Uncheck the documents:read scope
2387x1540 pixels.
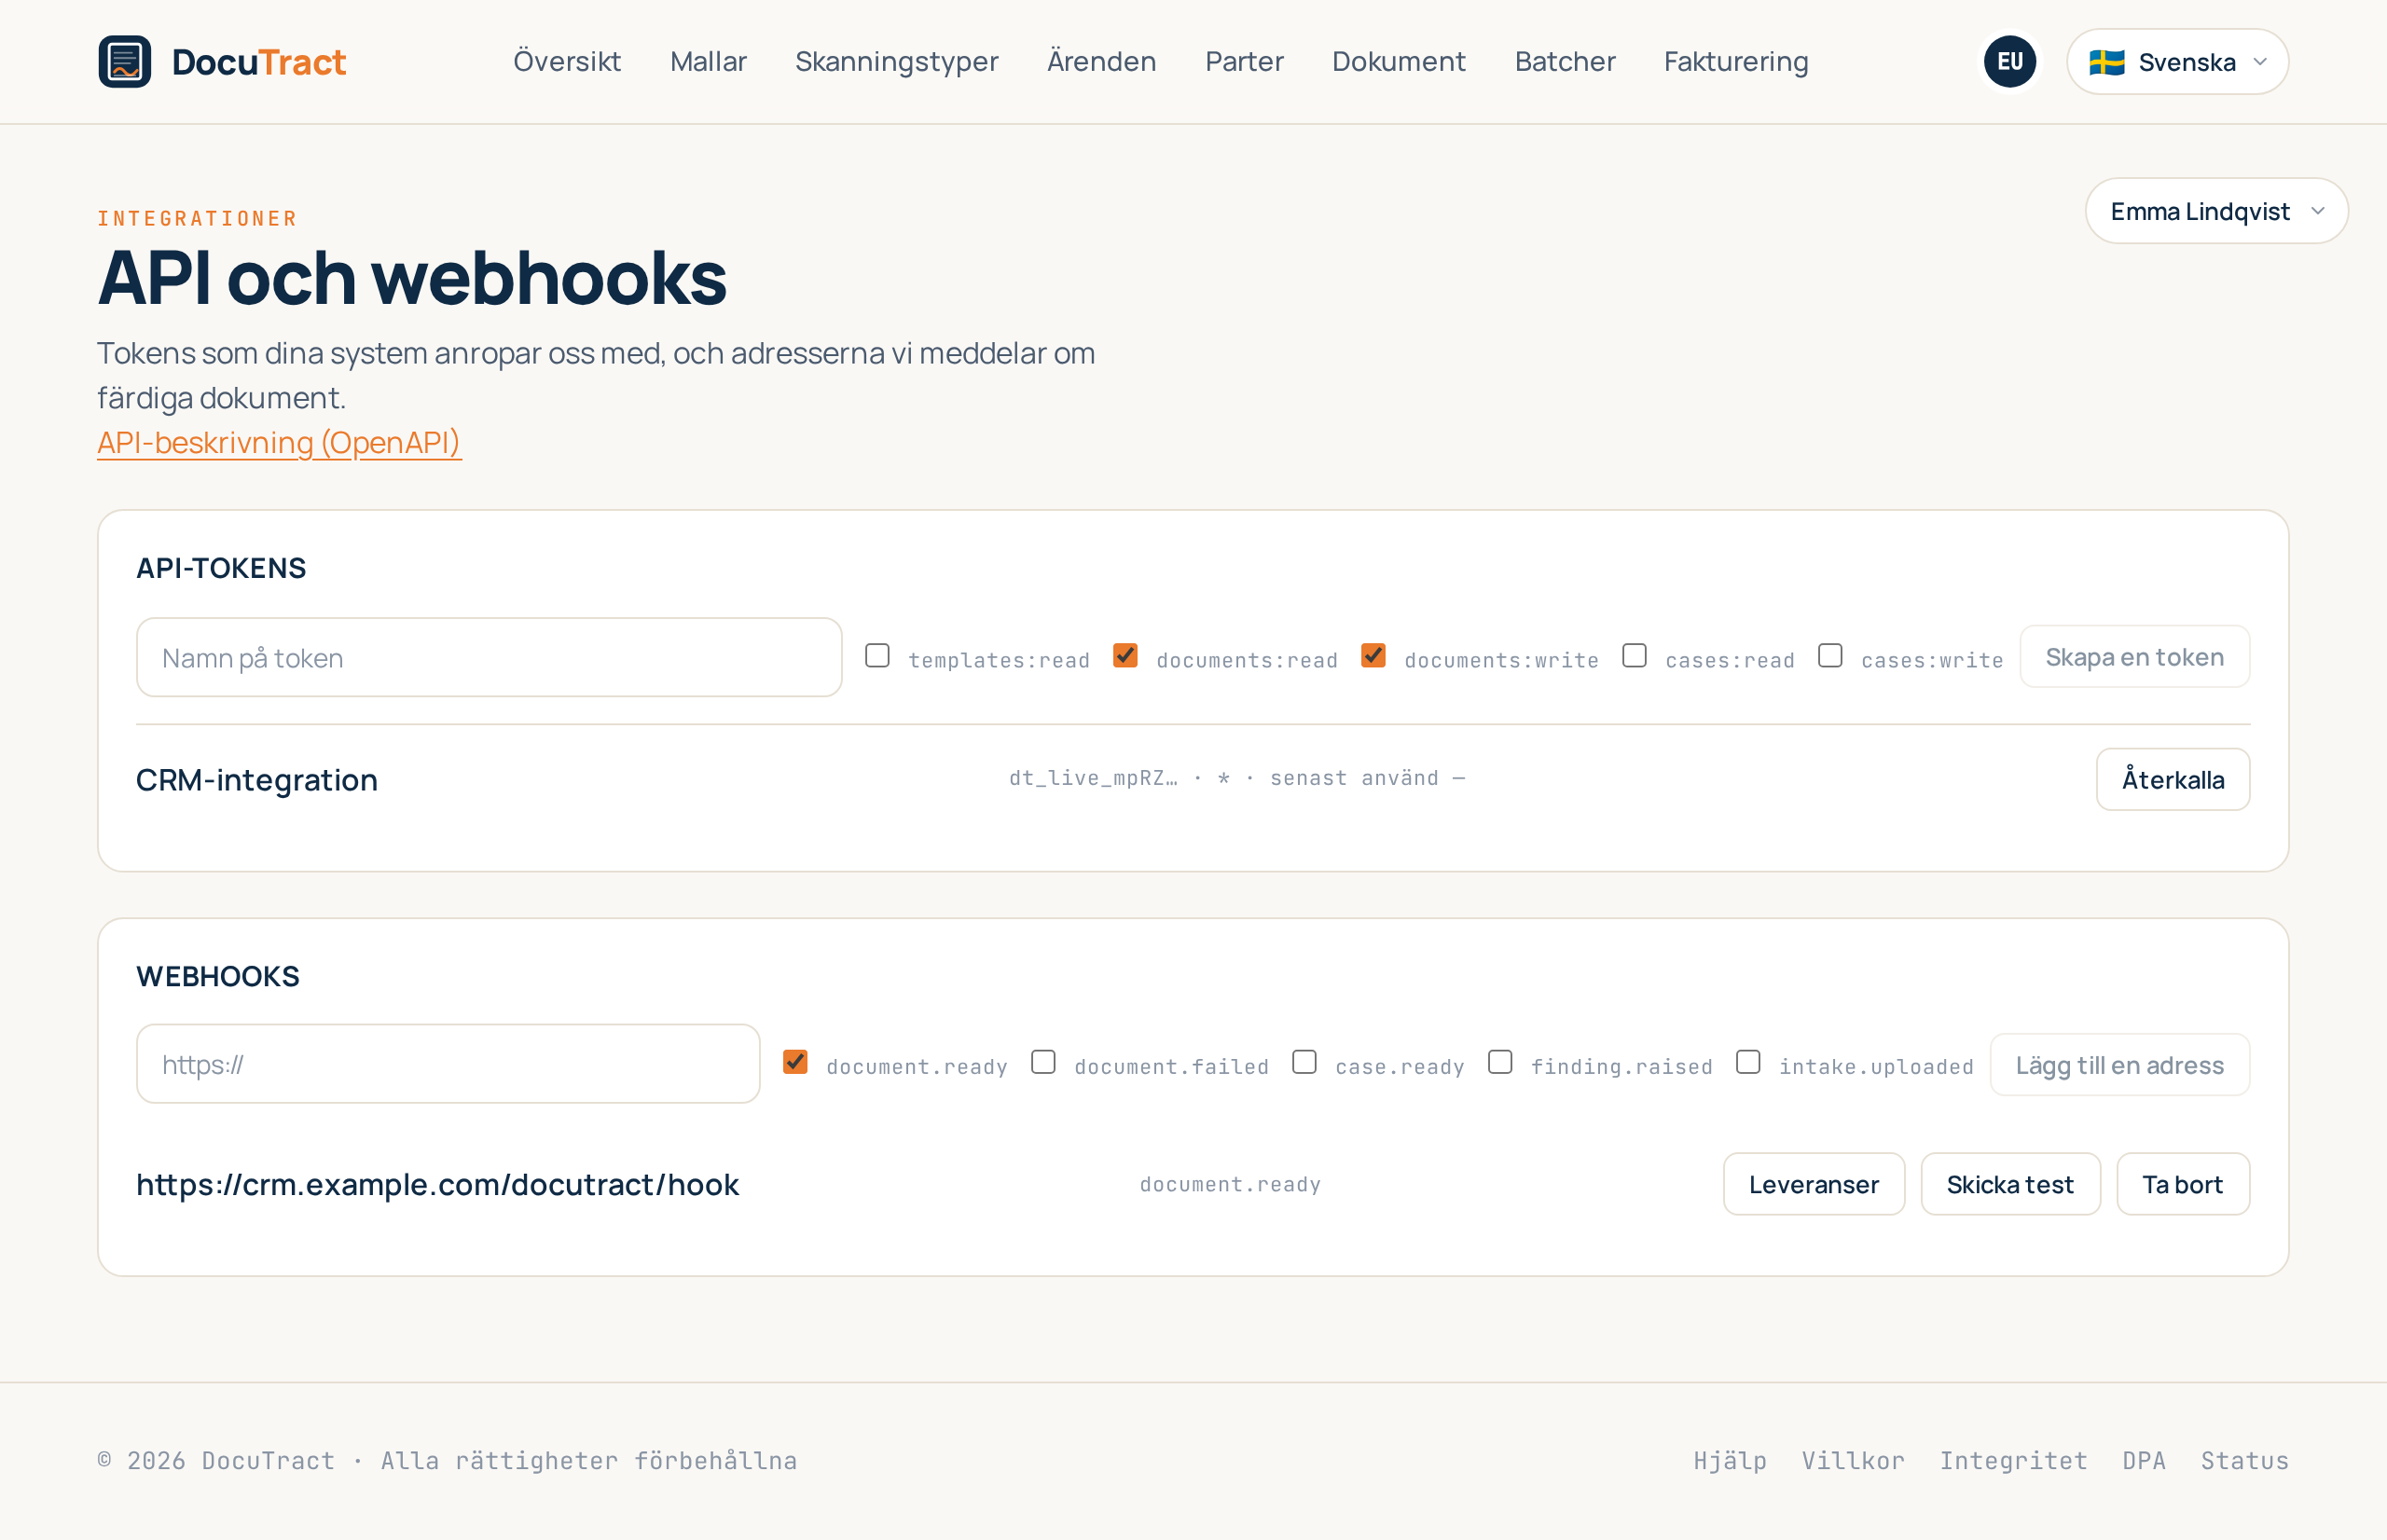1125,655
